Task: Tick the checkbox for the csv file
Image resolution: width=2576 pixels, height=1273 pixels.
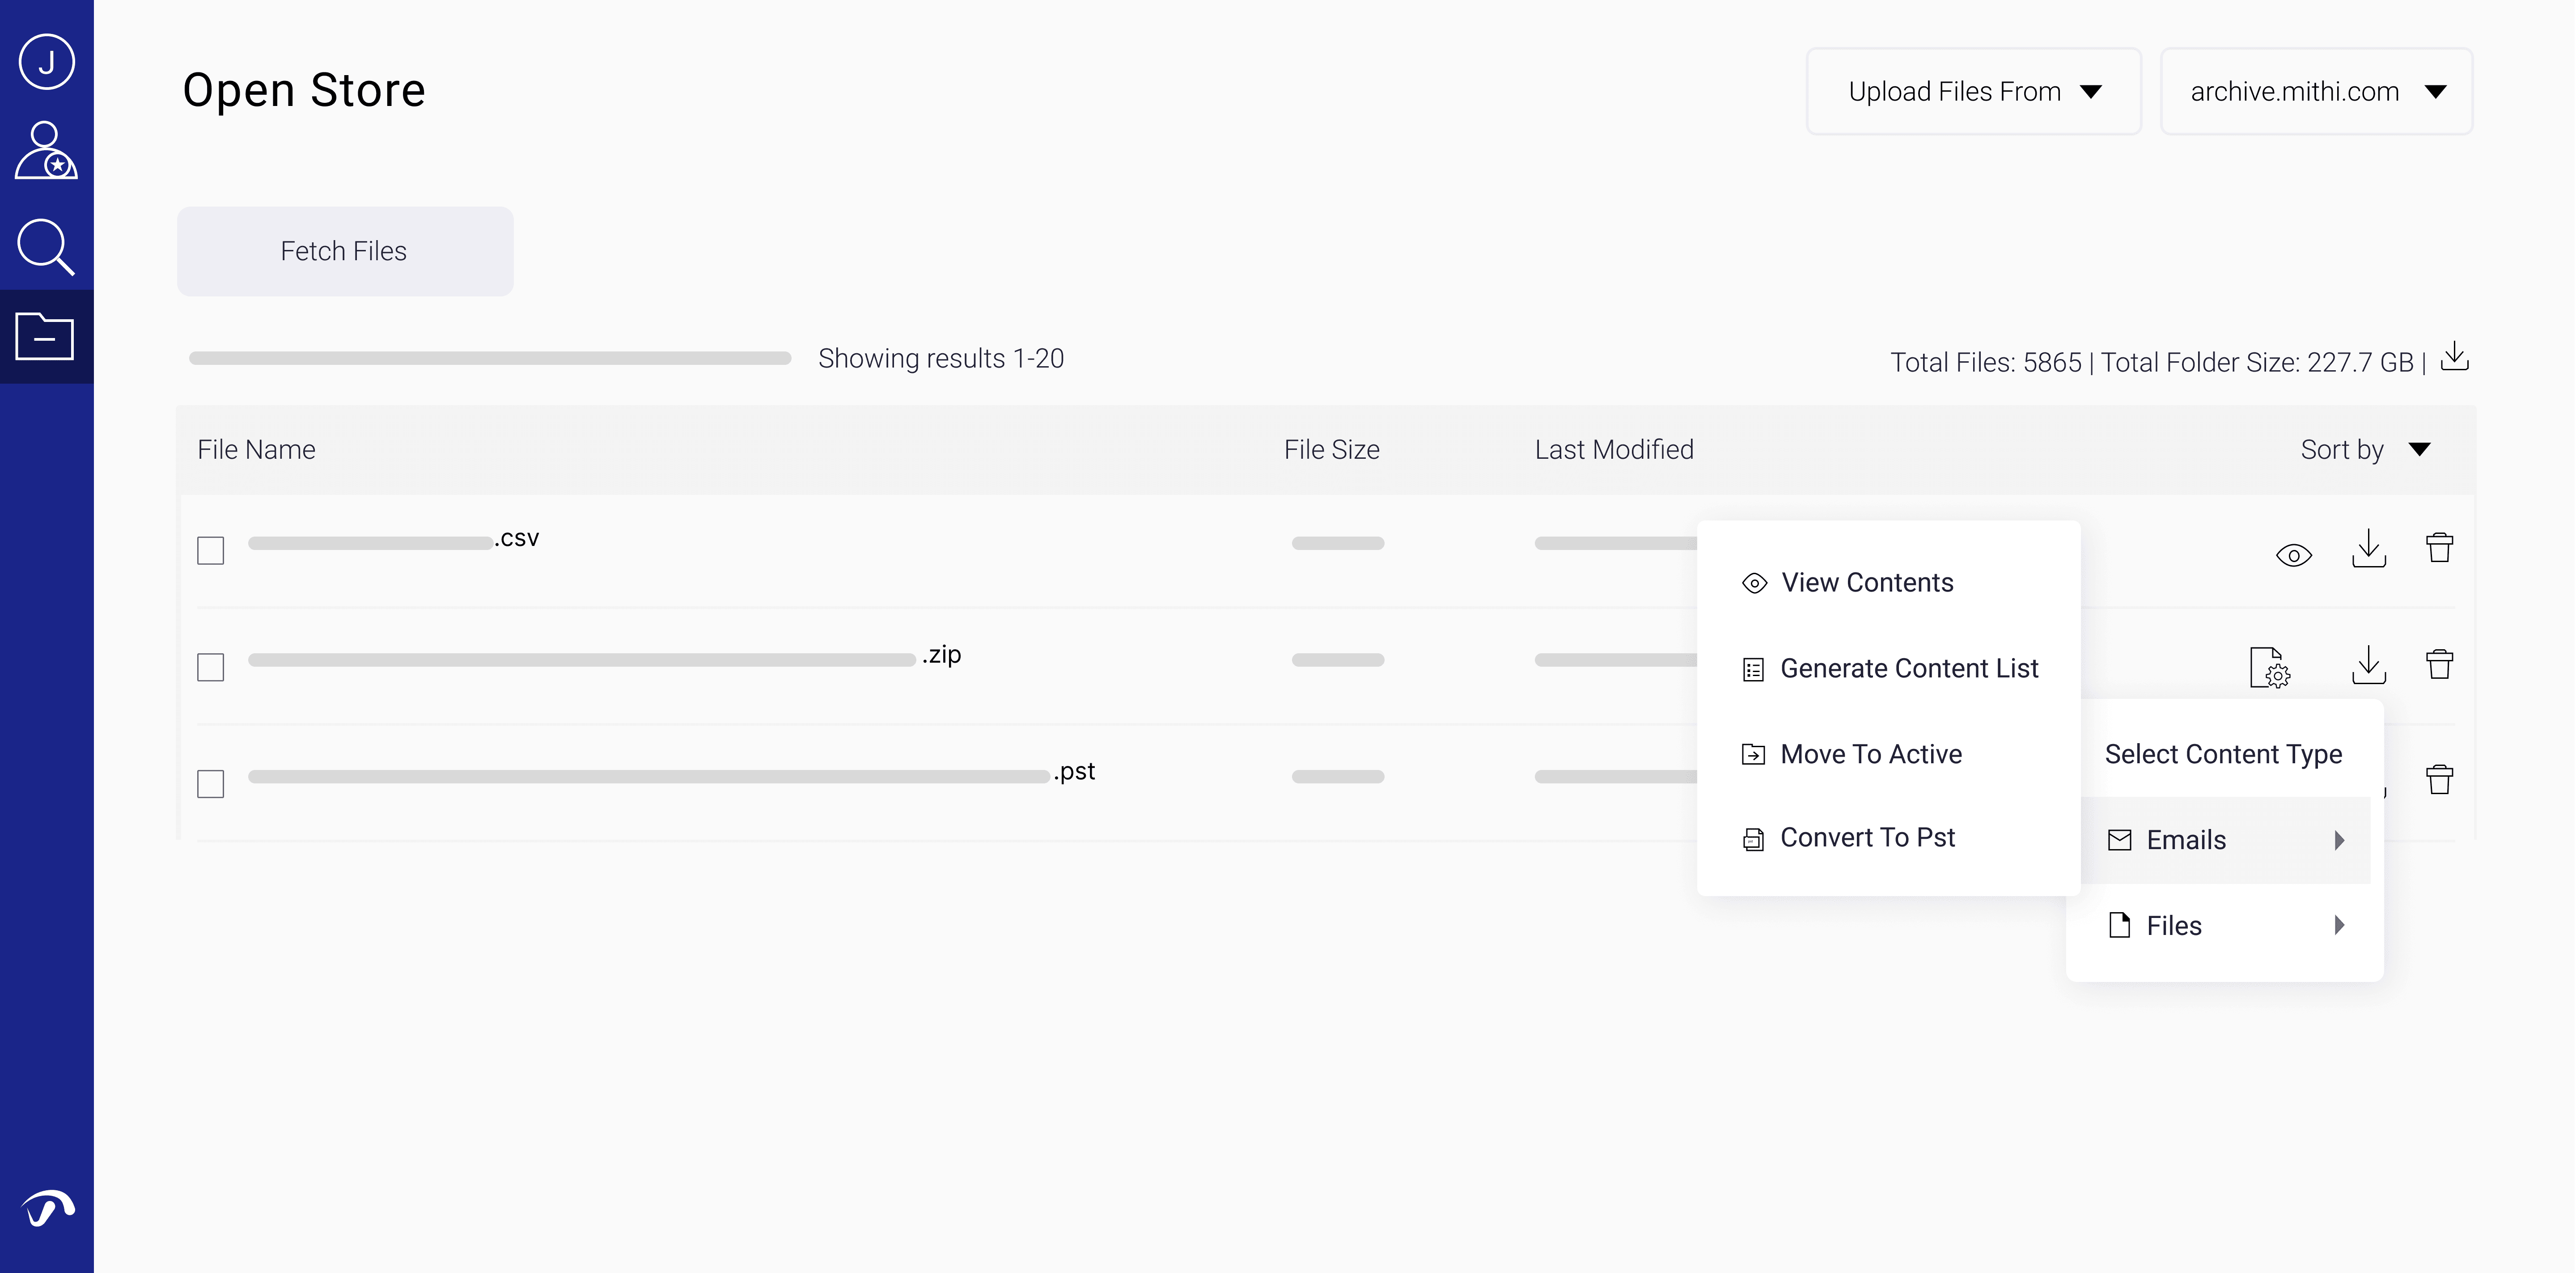Action: (x=211, y=550)
